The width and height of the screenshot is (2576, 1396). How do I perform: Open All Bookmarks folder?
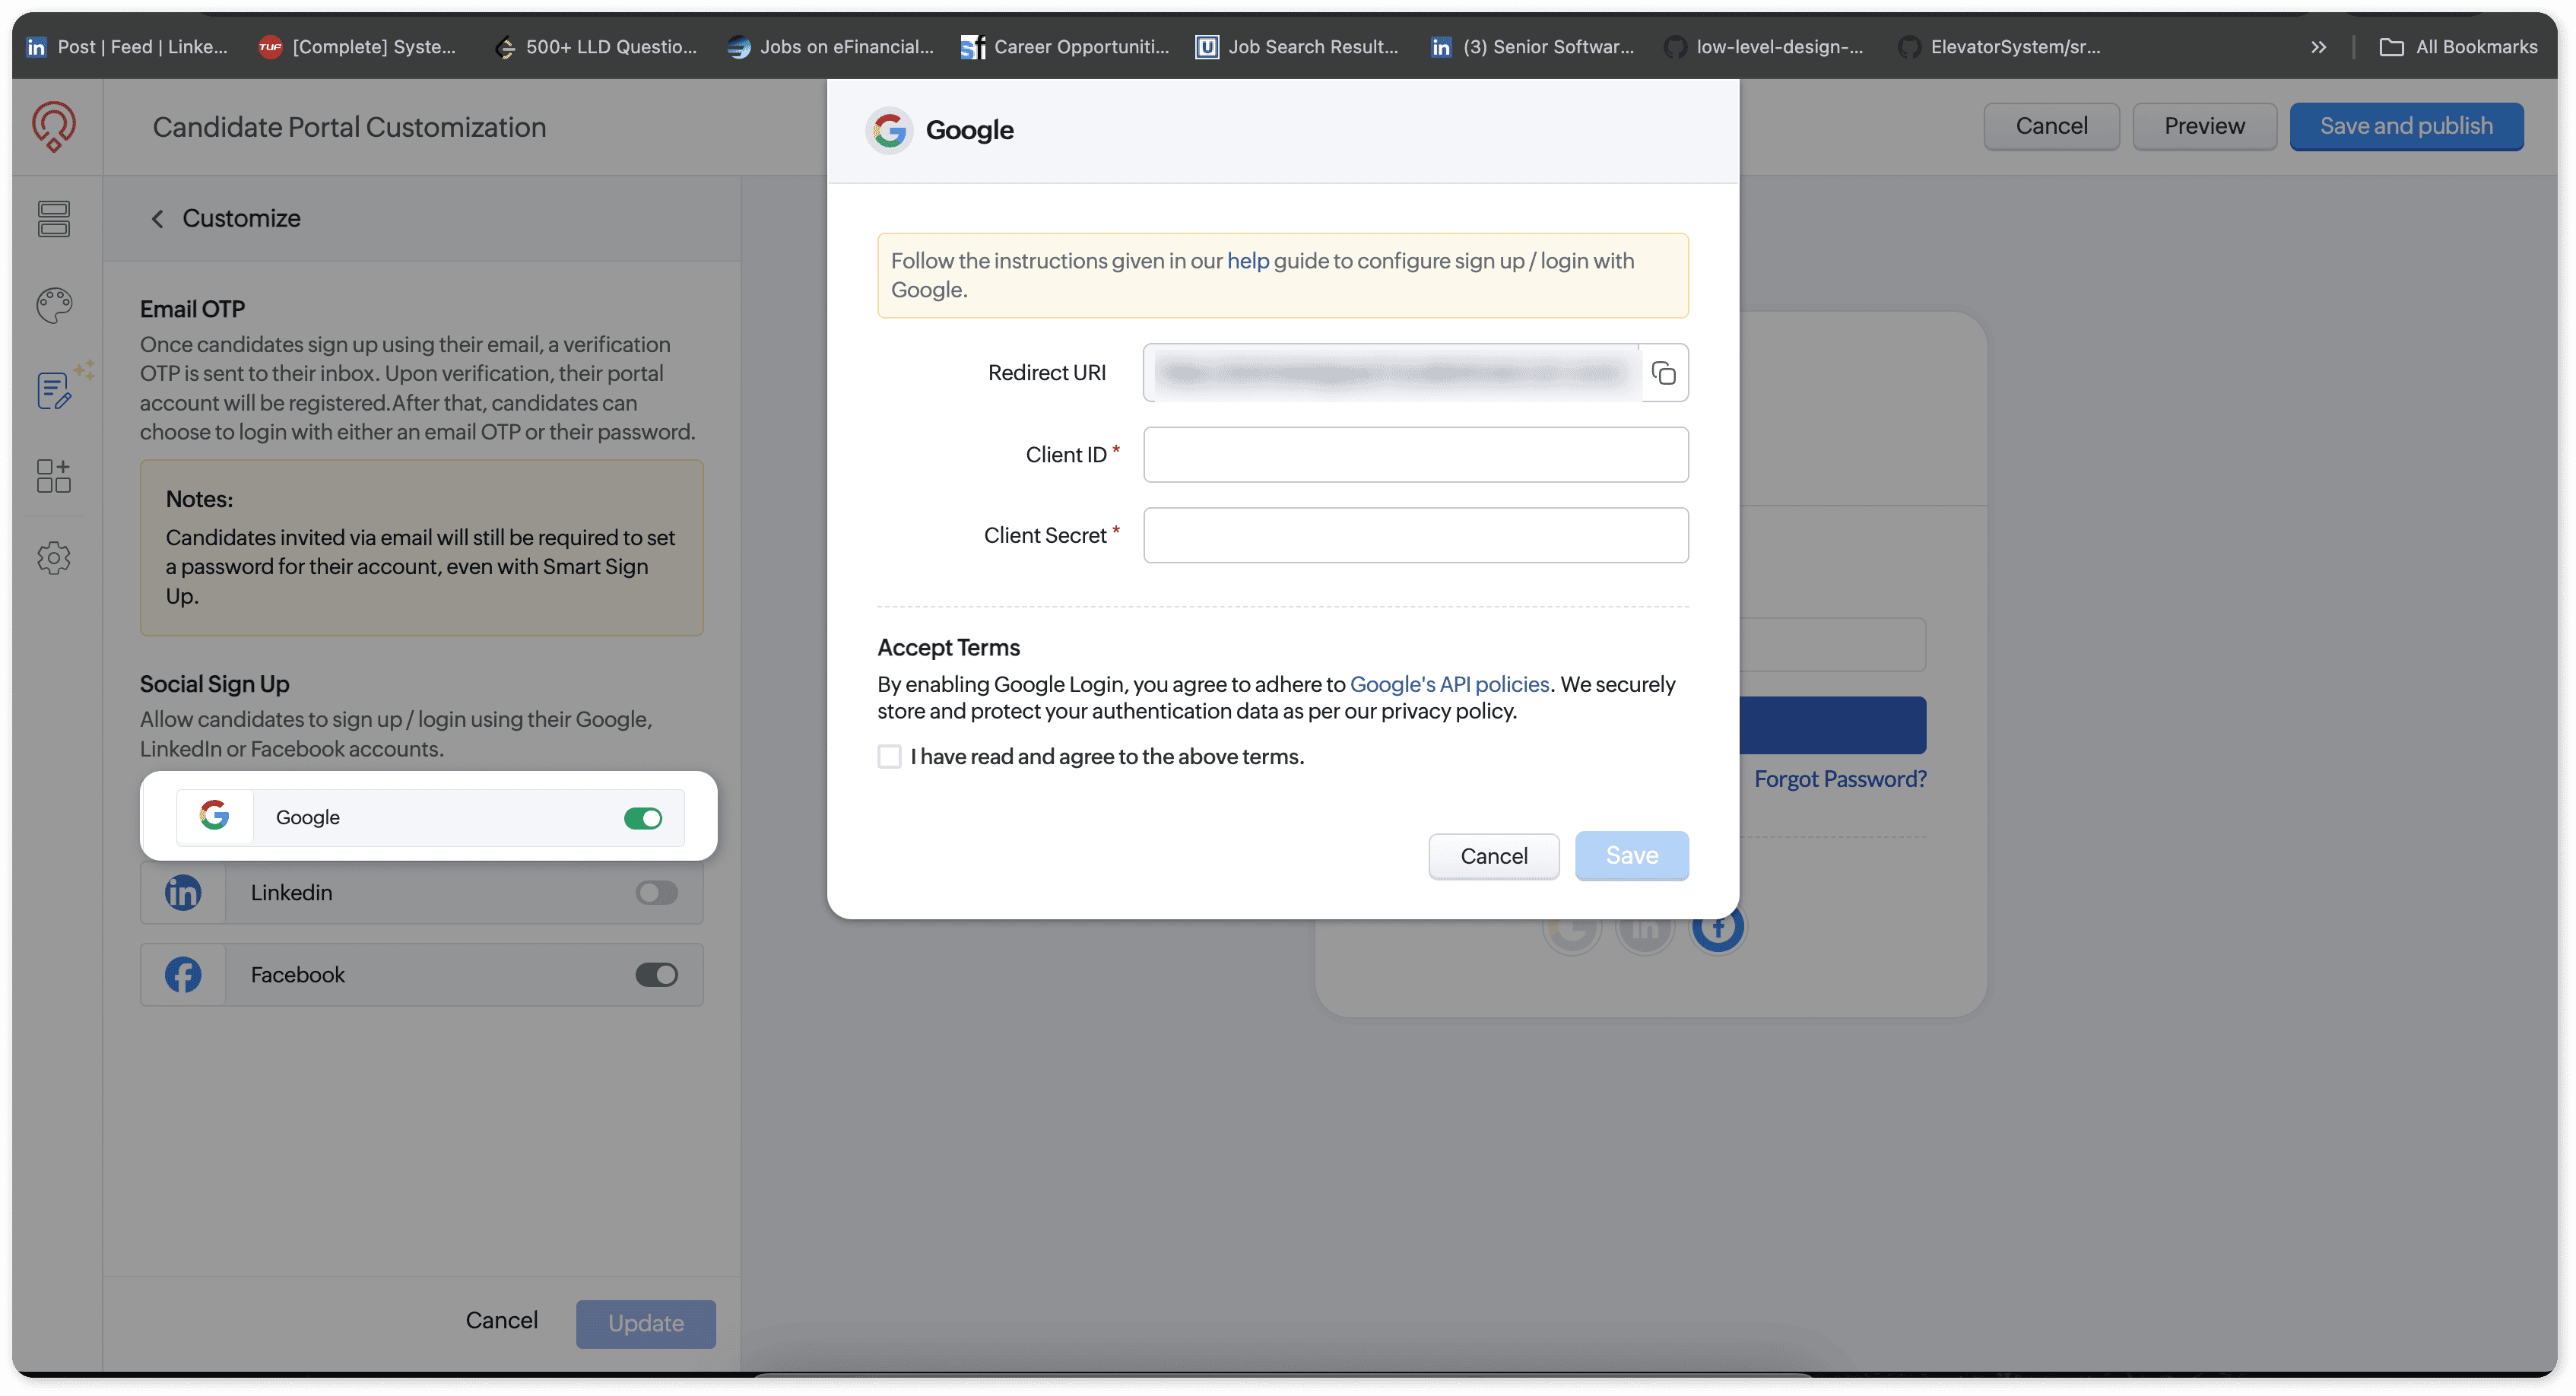[2458, 47]
